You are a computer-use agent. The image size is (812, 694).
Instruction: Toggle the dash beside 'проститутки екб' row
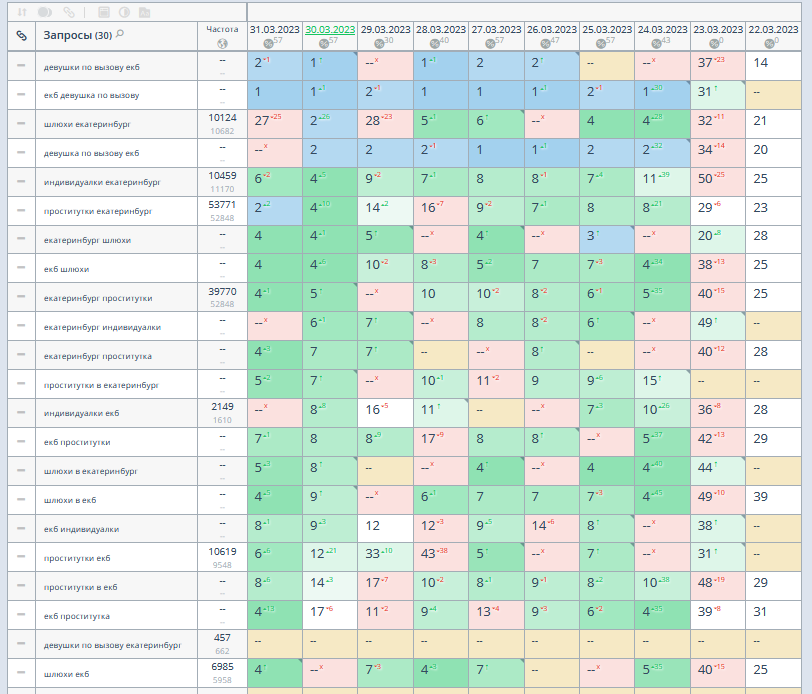coord(21,558)
